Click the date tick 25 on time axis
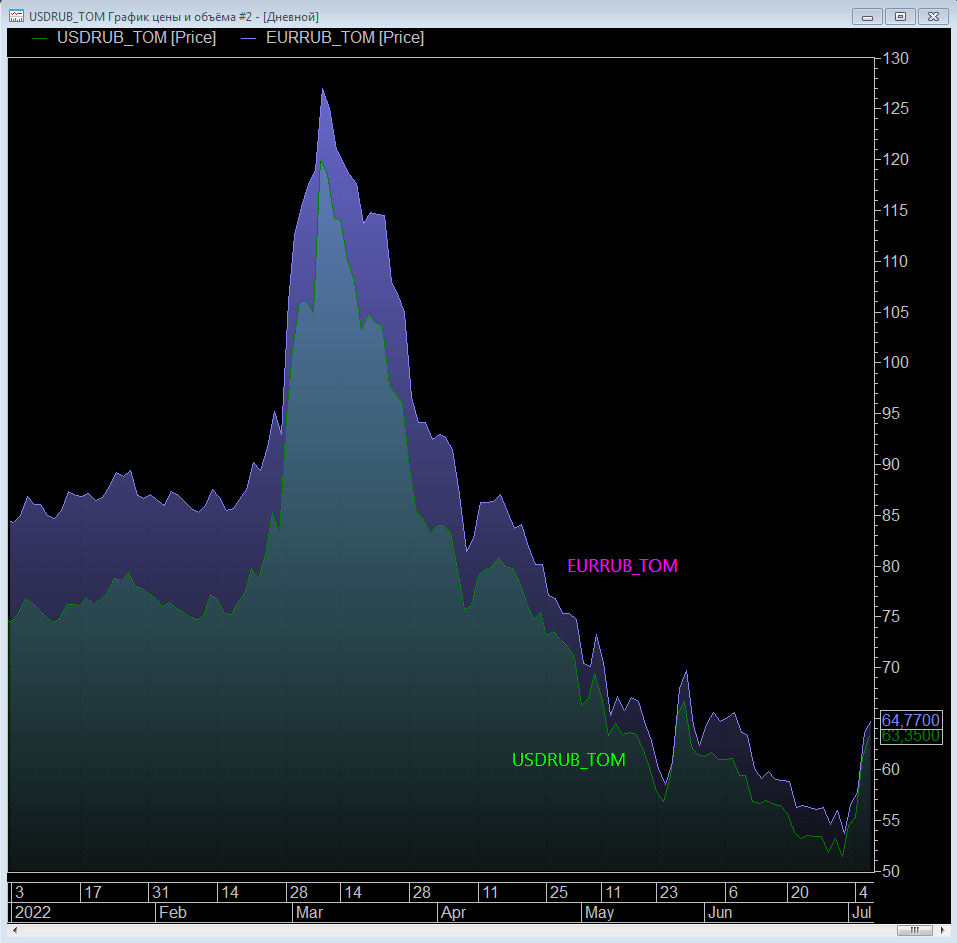957x943 pixels. click(x=558, y=892)
